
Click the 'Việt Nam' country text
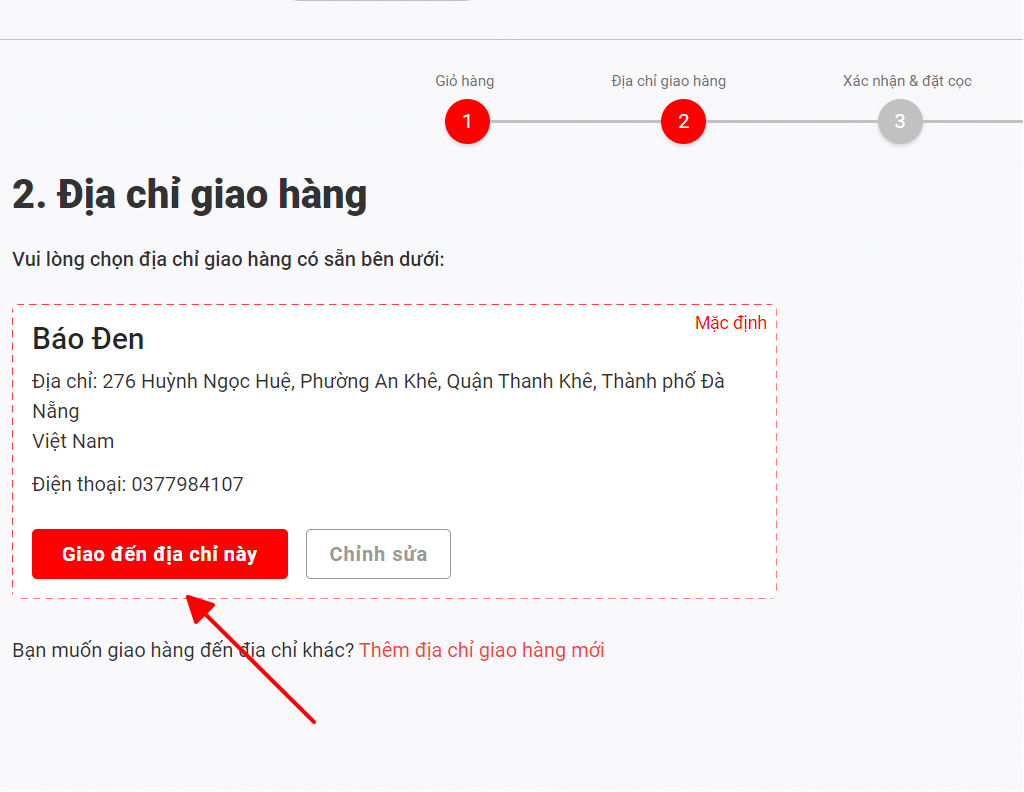tap(73, 441)
